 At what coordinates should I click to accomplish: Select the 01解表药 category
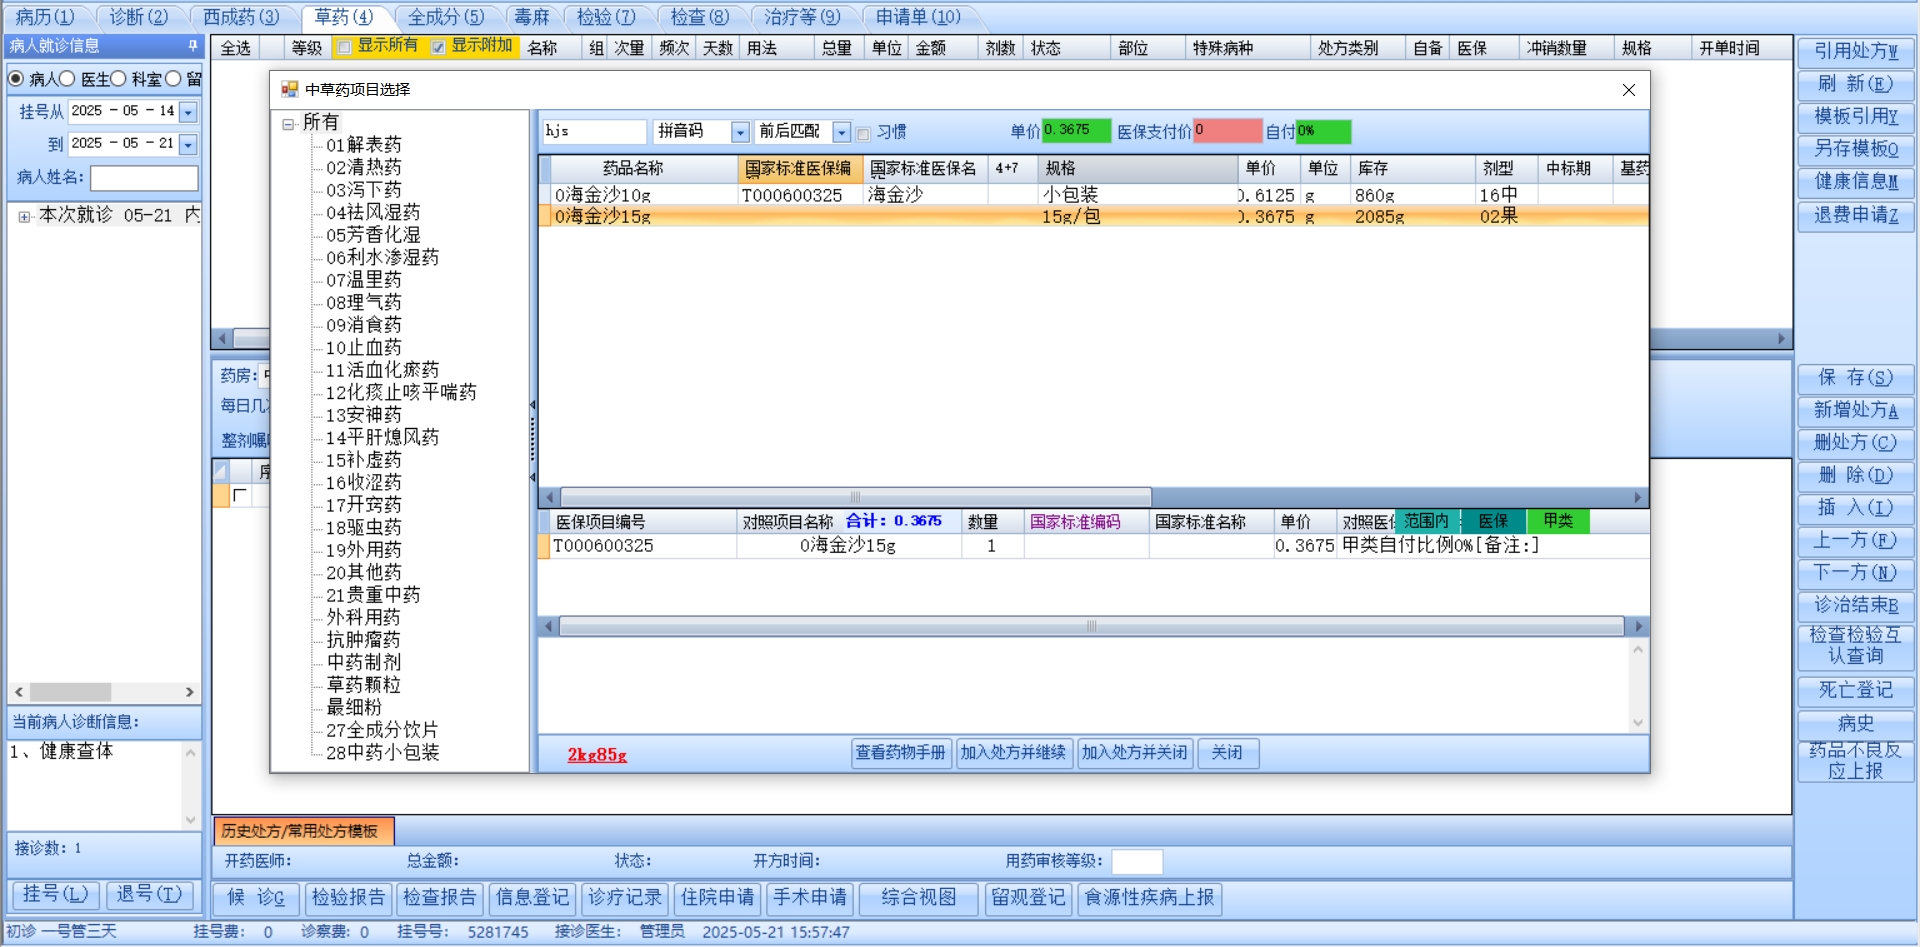pyautogui.click(x=364, y=145)
